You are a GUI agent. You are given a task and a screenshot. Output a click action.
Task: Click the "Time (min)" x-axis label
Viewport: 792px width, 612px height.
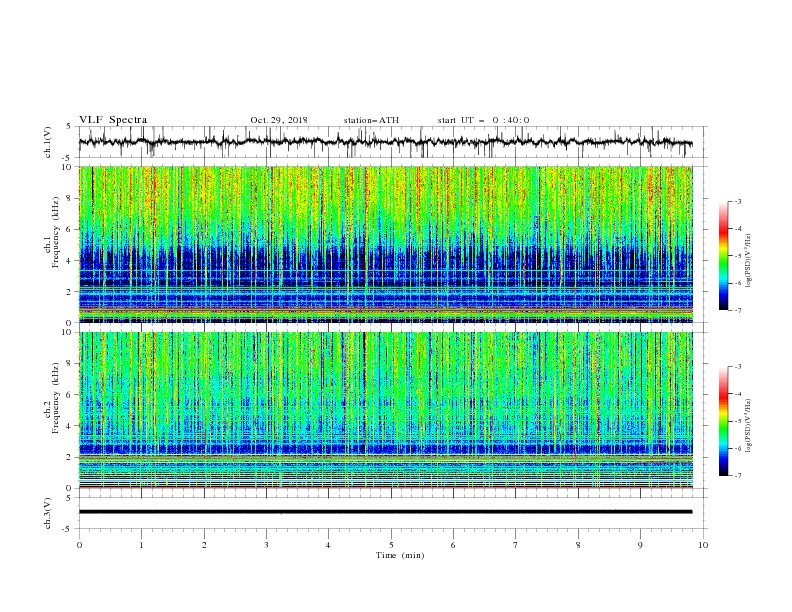coord(400,555)
